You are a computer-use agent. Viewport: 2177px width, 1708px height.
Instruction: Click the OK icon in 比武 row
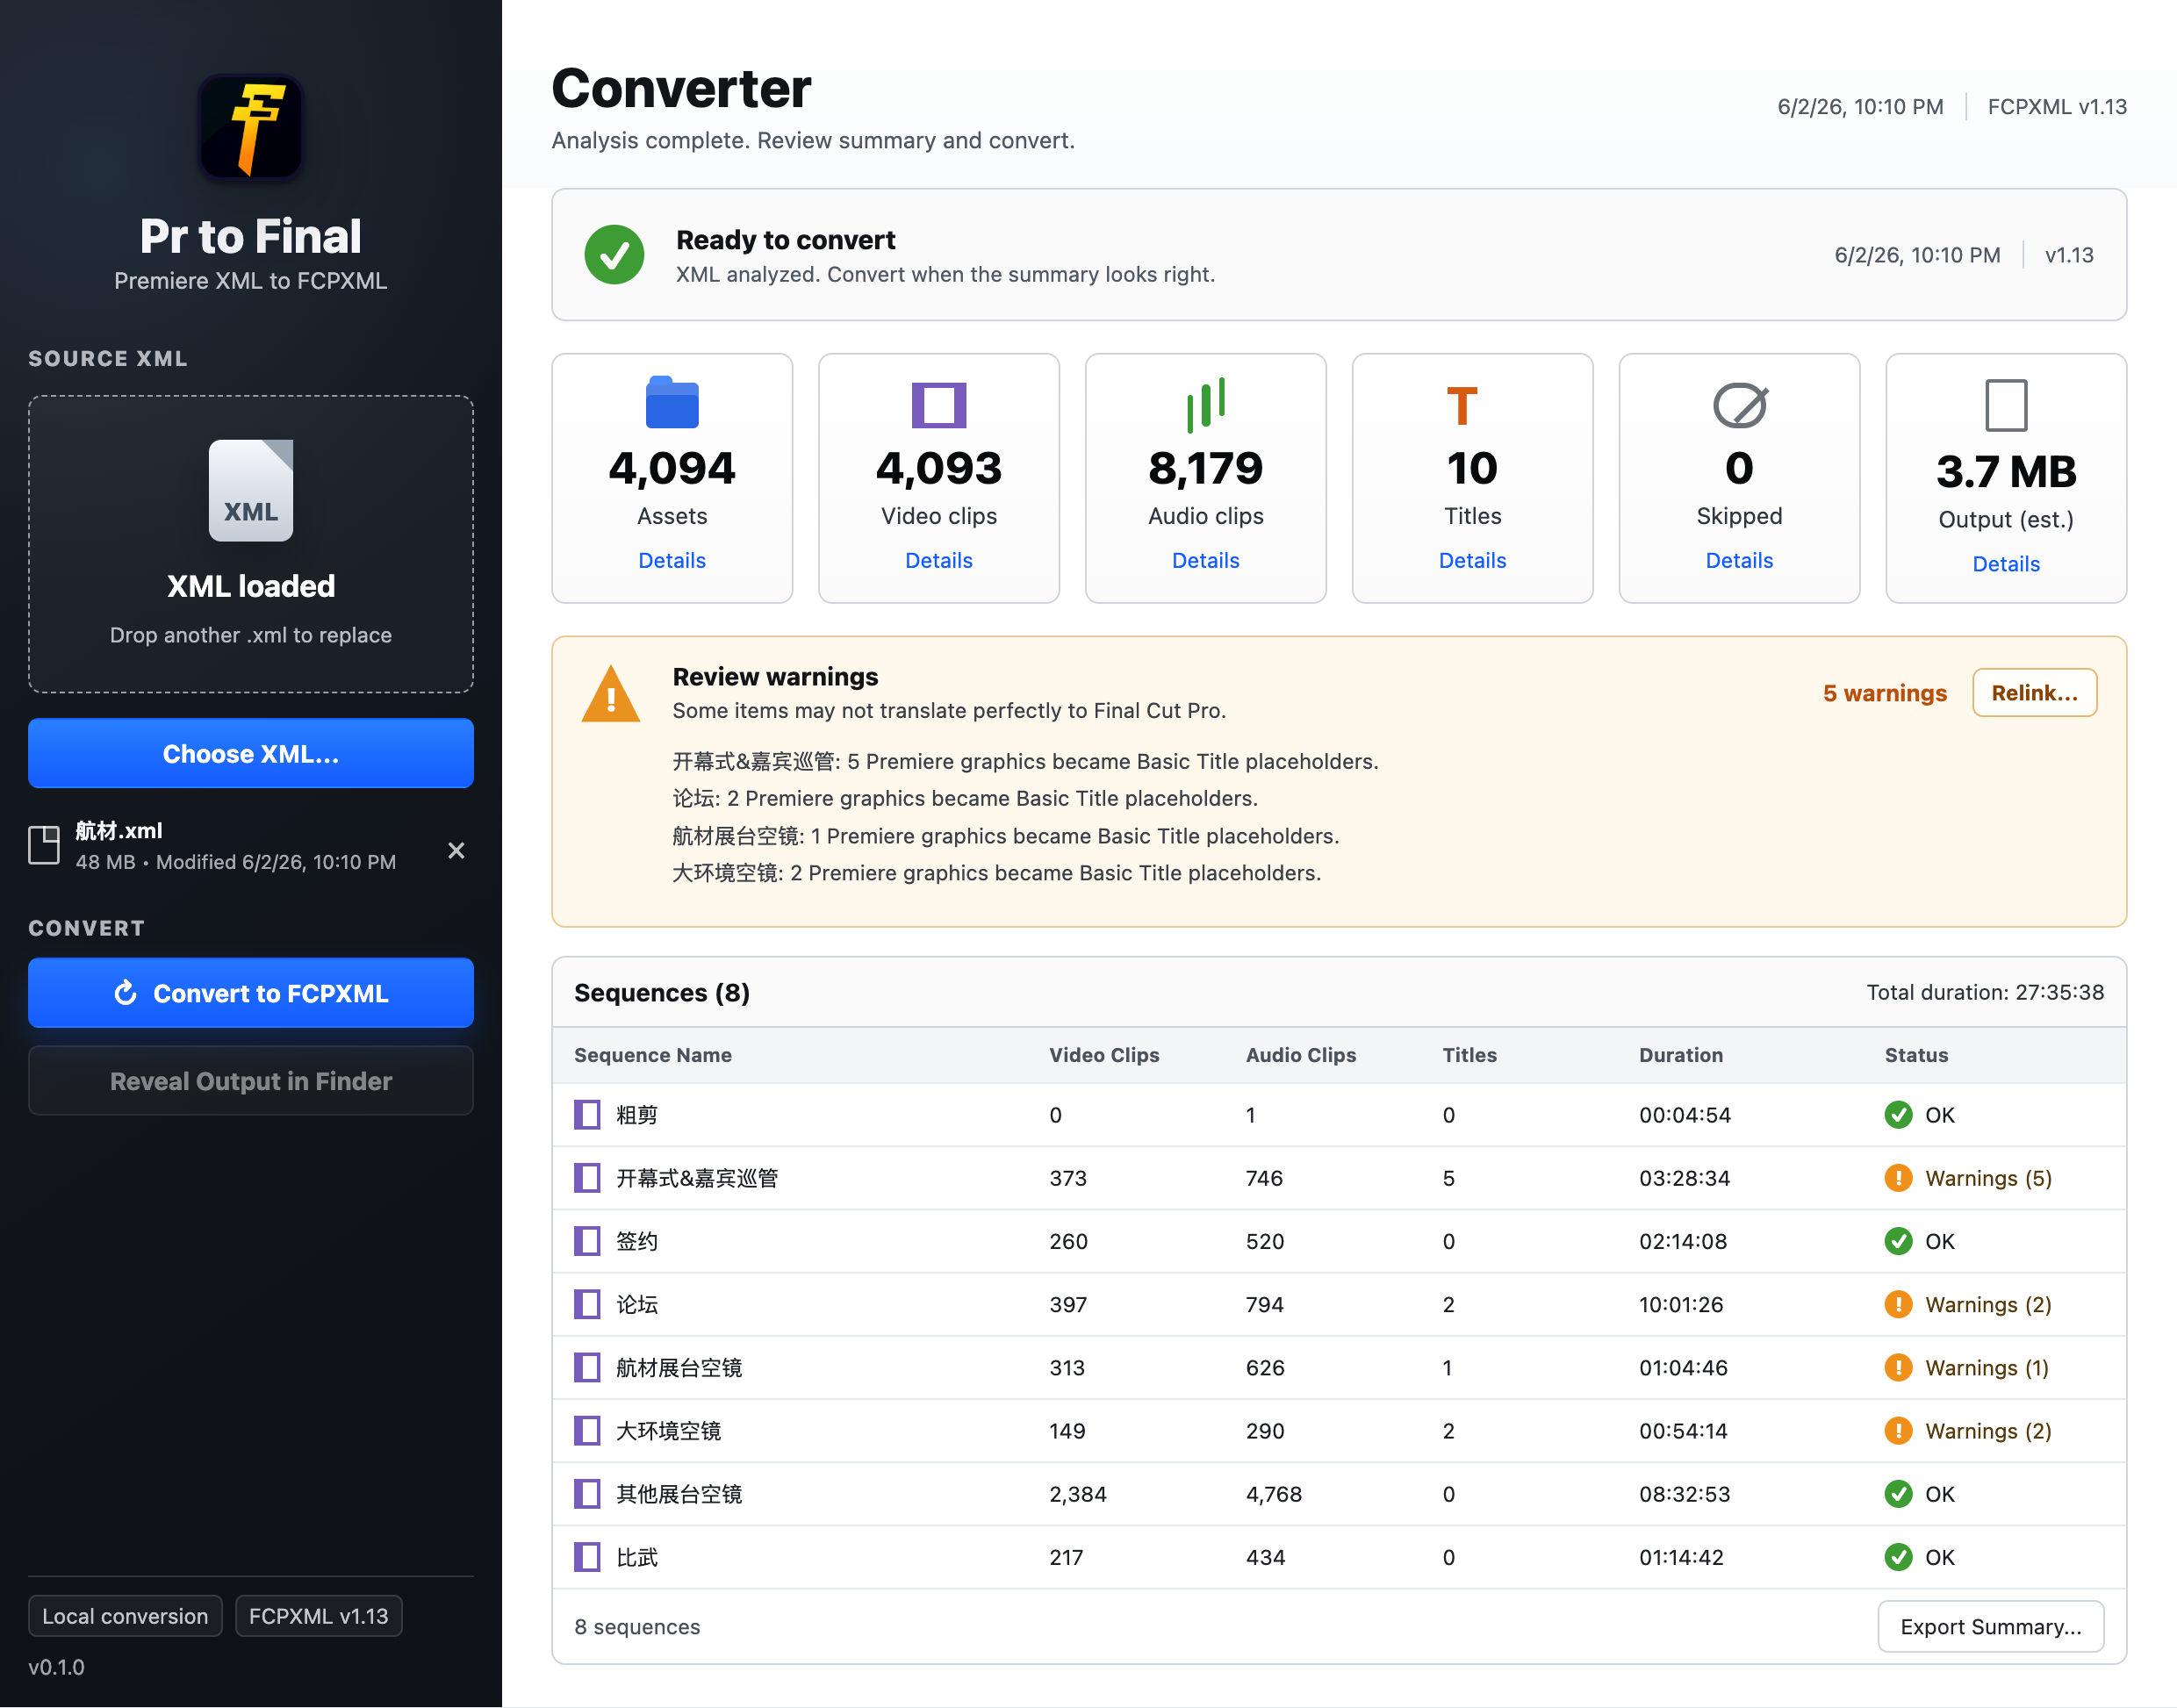click(1898, 1556)
